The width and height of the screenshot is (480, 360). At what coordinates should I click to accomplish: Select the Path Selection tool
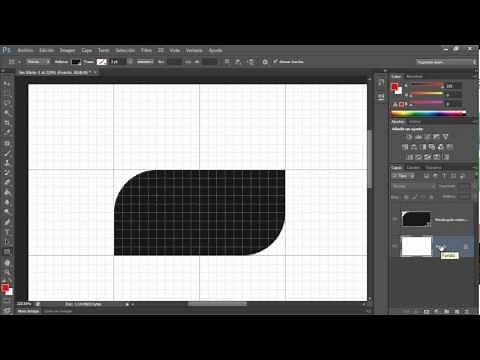coord(7,242)
